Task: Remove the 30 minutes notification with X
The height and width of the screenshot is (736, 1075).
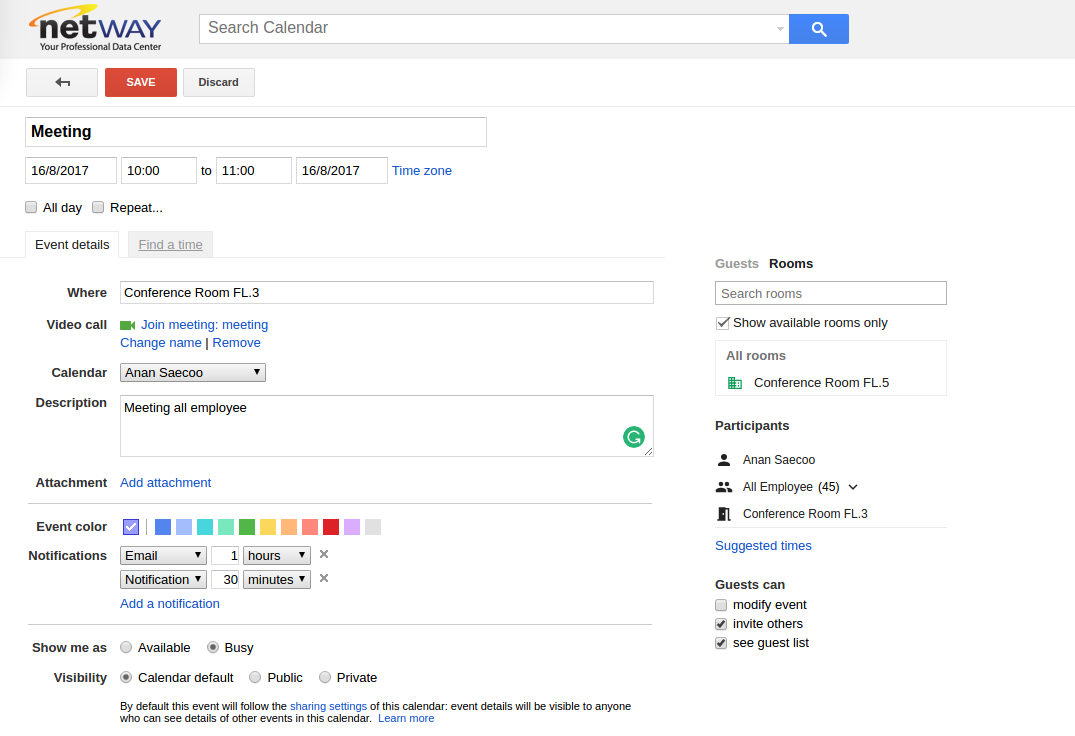Action: click(x=324, y=579)
